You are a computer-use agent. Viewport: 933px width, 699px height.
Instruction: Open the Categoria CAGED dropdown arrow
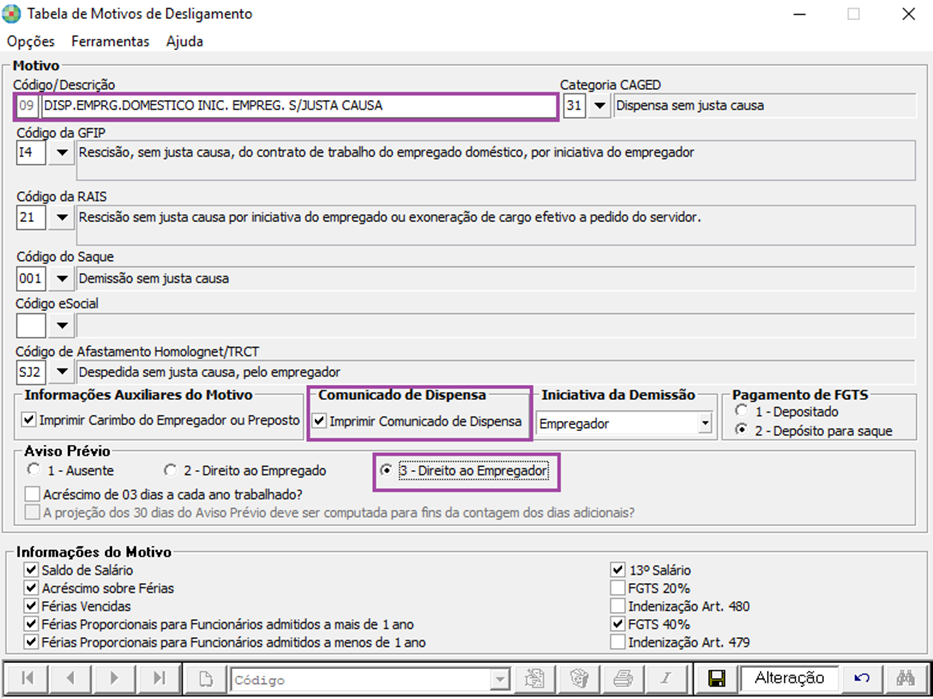tap(600, 106)
